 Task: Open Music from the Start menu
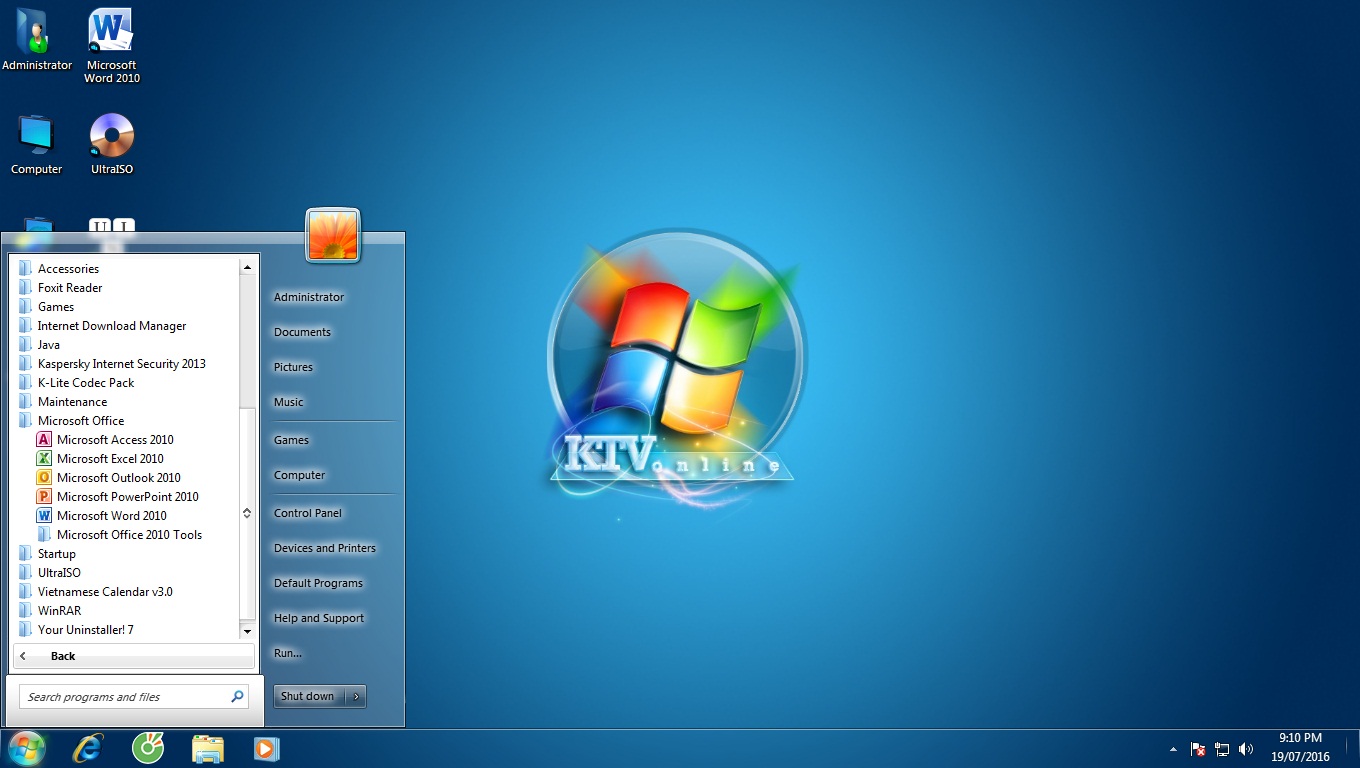pyautogui.click(x=288, y=402)
